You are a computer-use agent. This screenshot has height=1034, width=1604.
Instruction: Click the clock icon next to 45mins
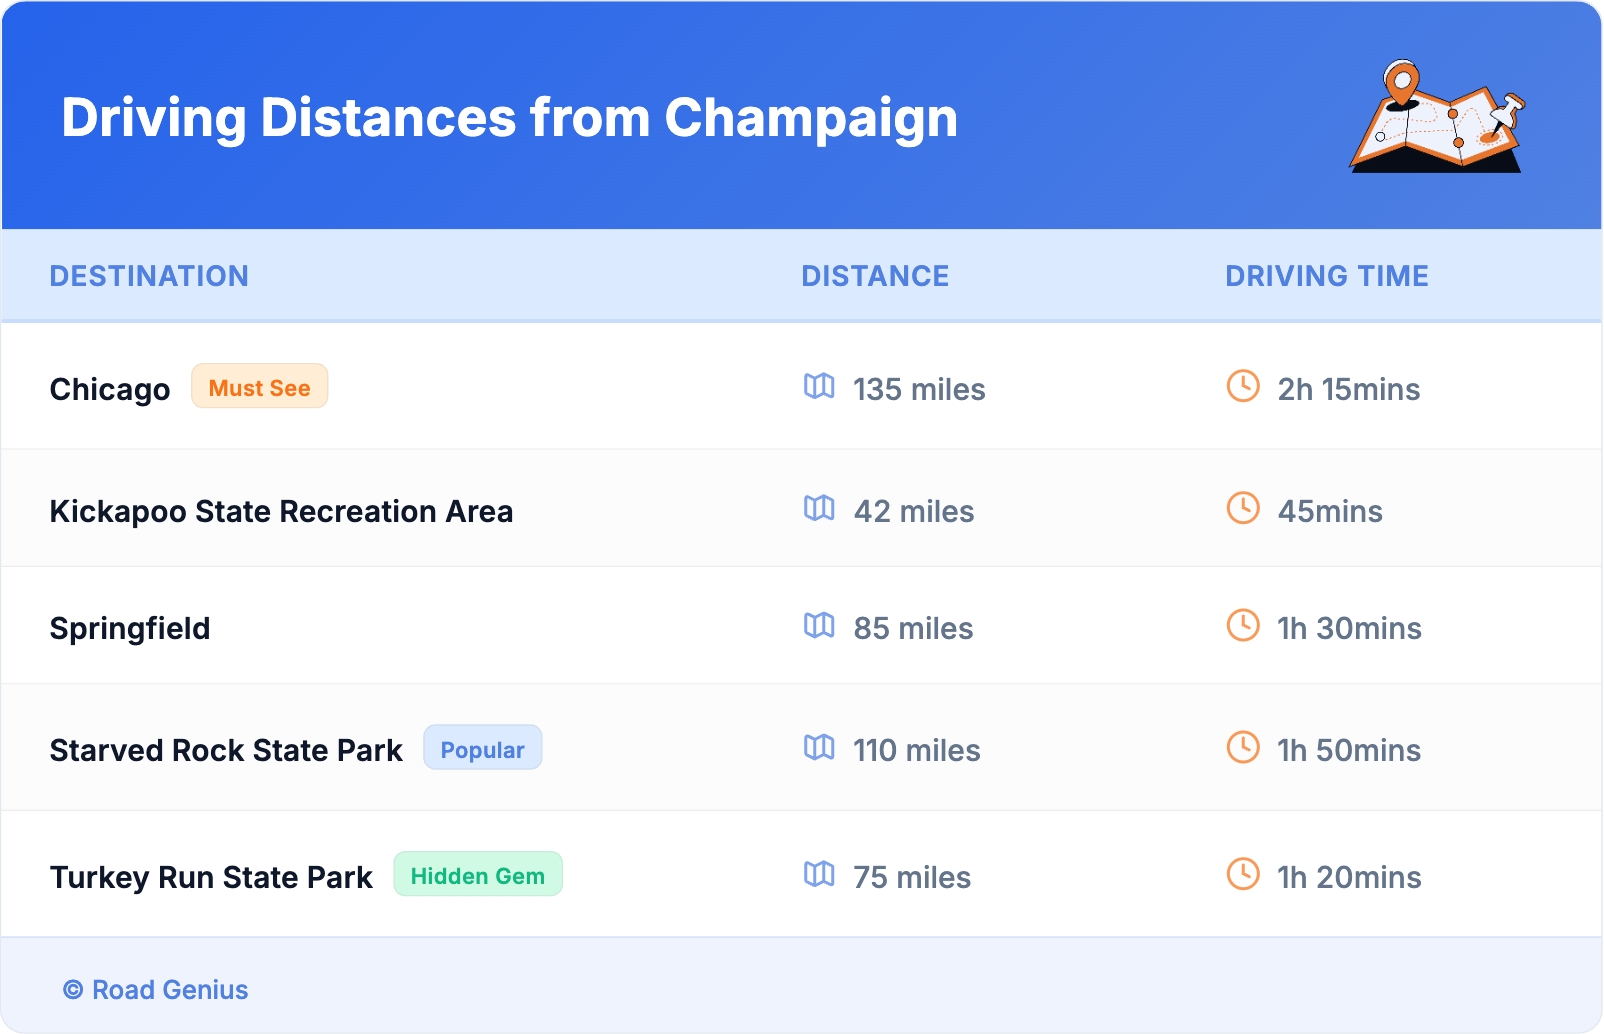(x=1243, y=508)
